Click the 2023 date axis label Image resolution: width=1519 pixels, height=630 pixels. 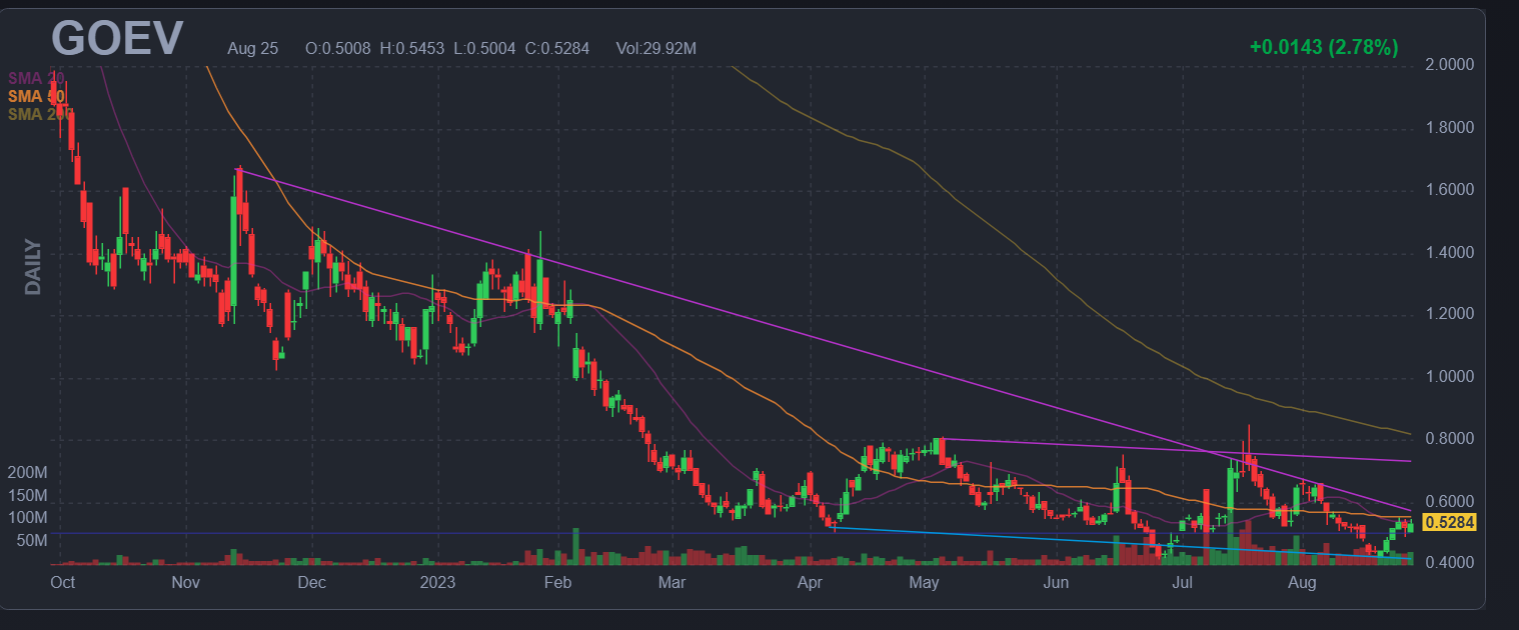pyautogui.click(x=438, y=582)
